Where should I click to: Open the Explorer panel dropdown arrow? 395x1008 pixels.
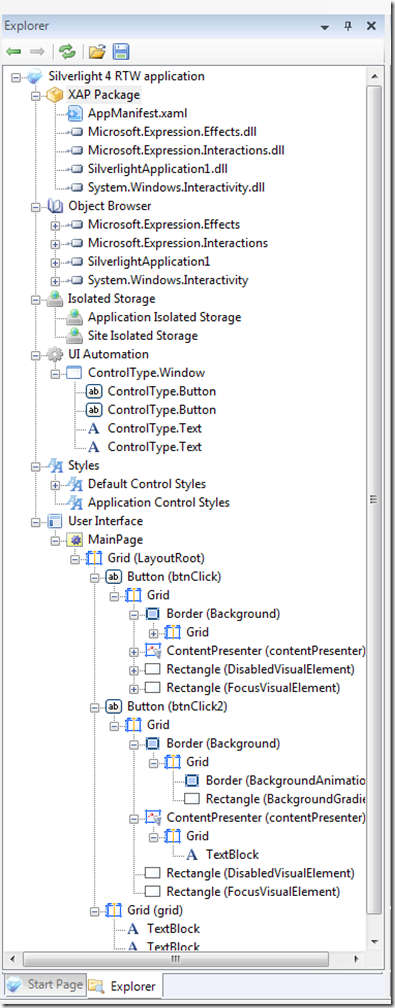tap(325, 27)
